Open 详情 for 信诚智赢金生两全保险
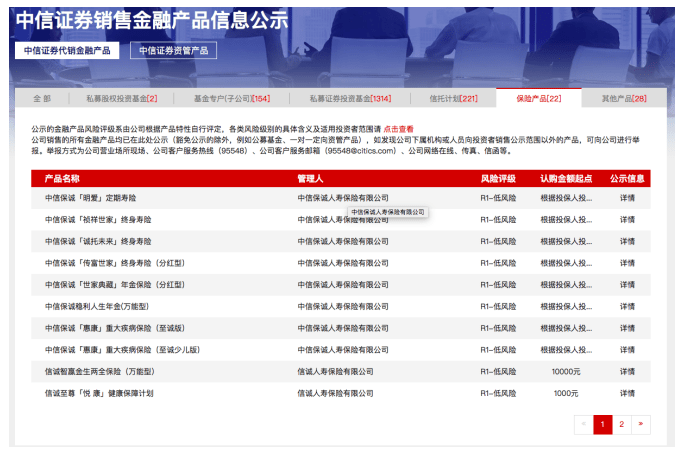Viewport: 681px width, 461px height. [627, 372]
